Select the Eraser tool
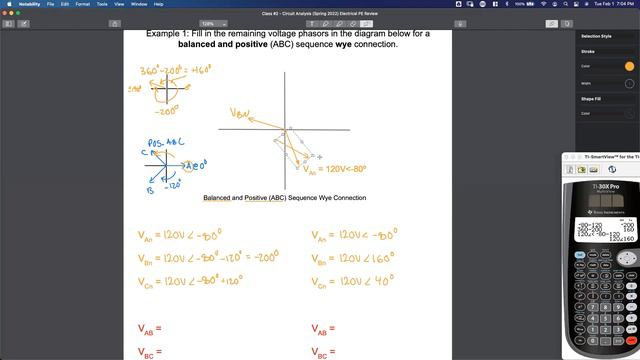640x360 pixels. tap(353, 24)
